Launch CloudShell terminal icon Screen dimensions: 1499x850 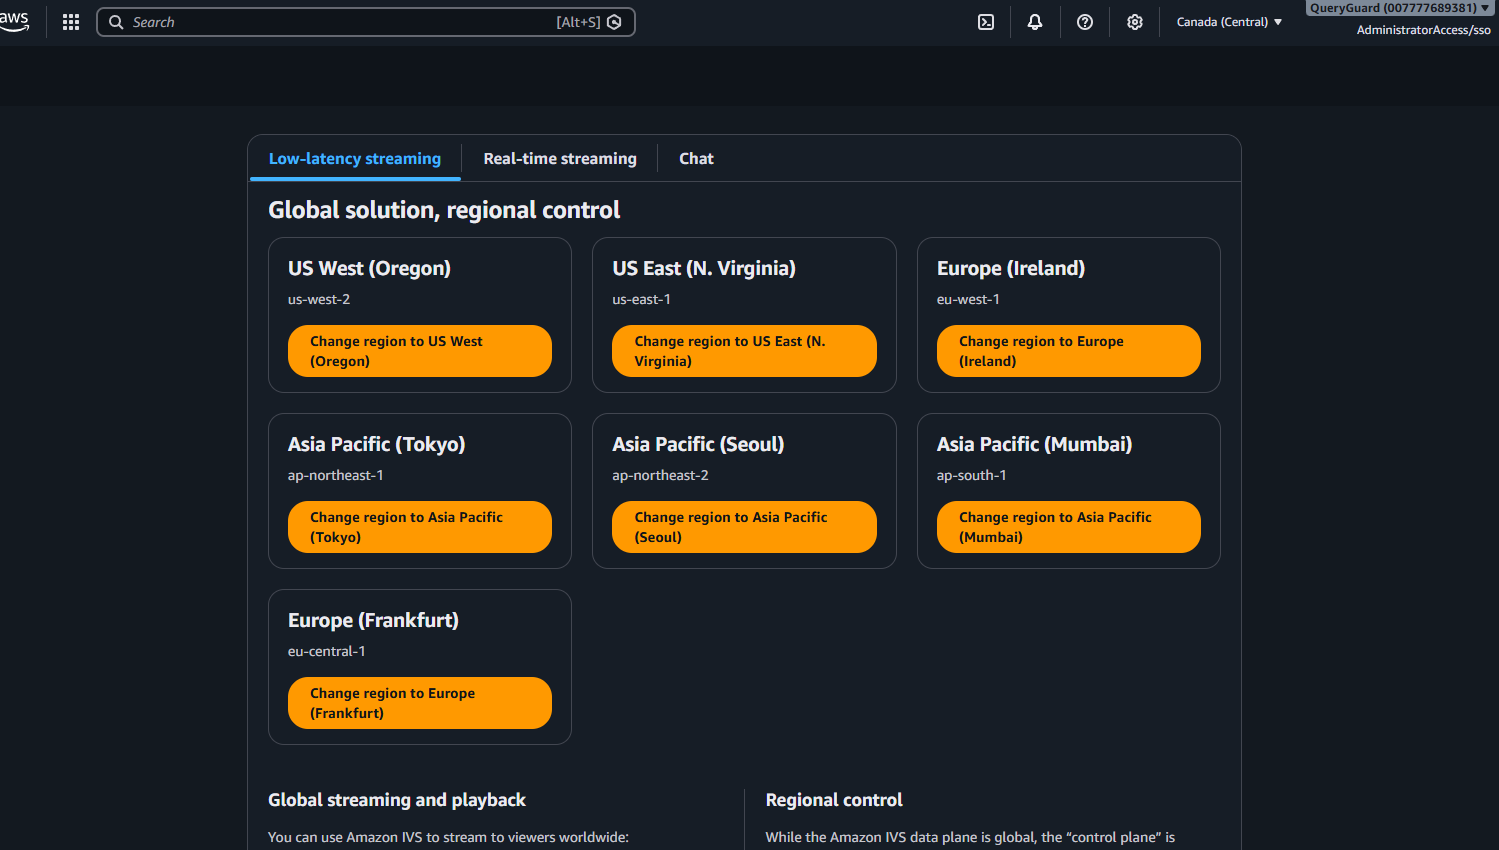tap(986, 22)
